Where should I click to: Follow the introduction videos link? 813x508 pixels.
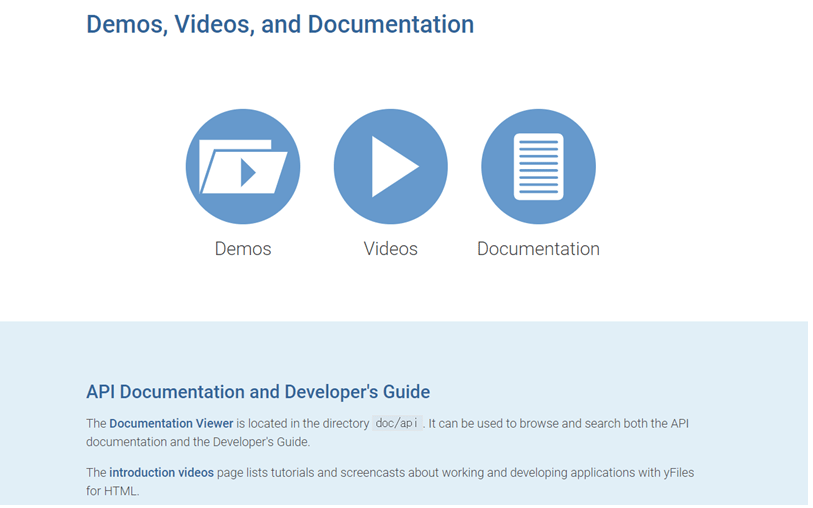click(x=161, y=473)
